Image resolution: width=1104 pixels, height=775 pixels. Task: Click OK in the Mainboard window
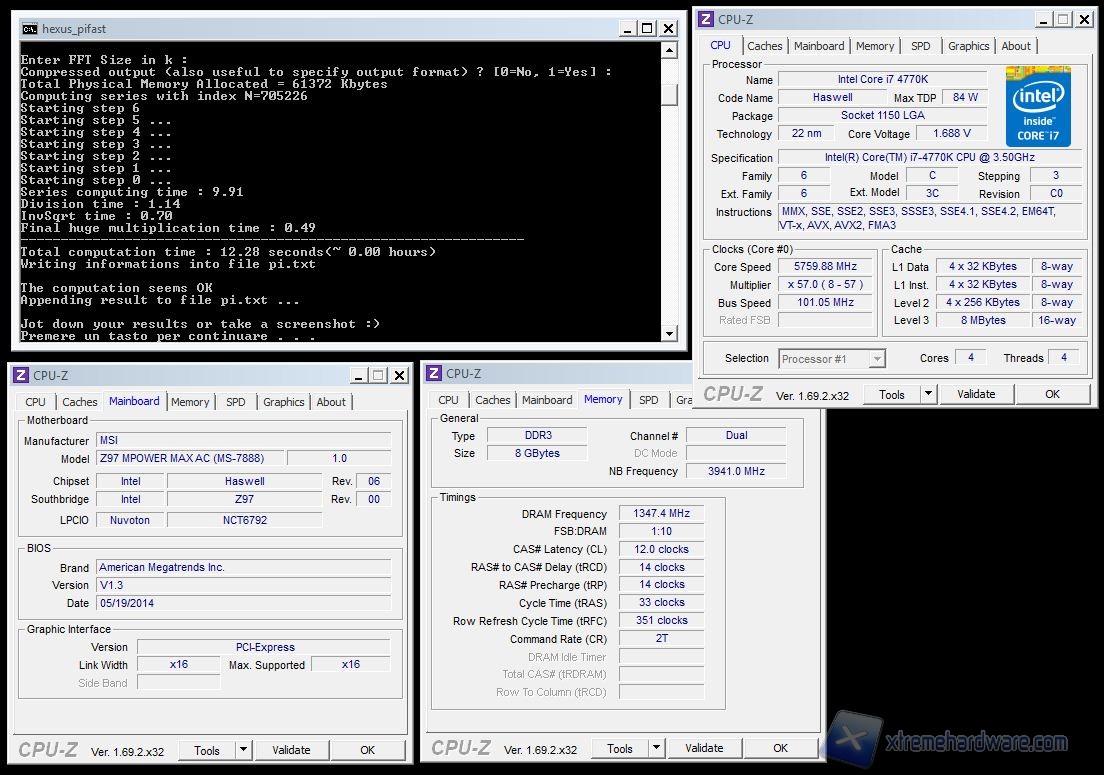[367, 750]
